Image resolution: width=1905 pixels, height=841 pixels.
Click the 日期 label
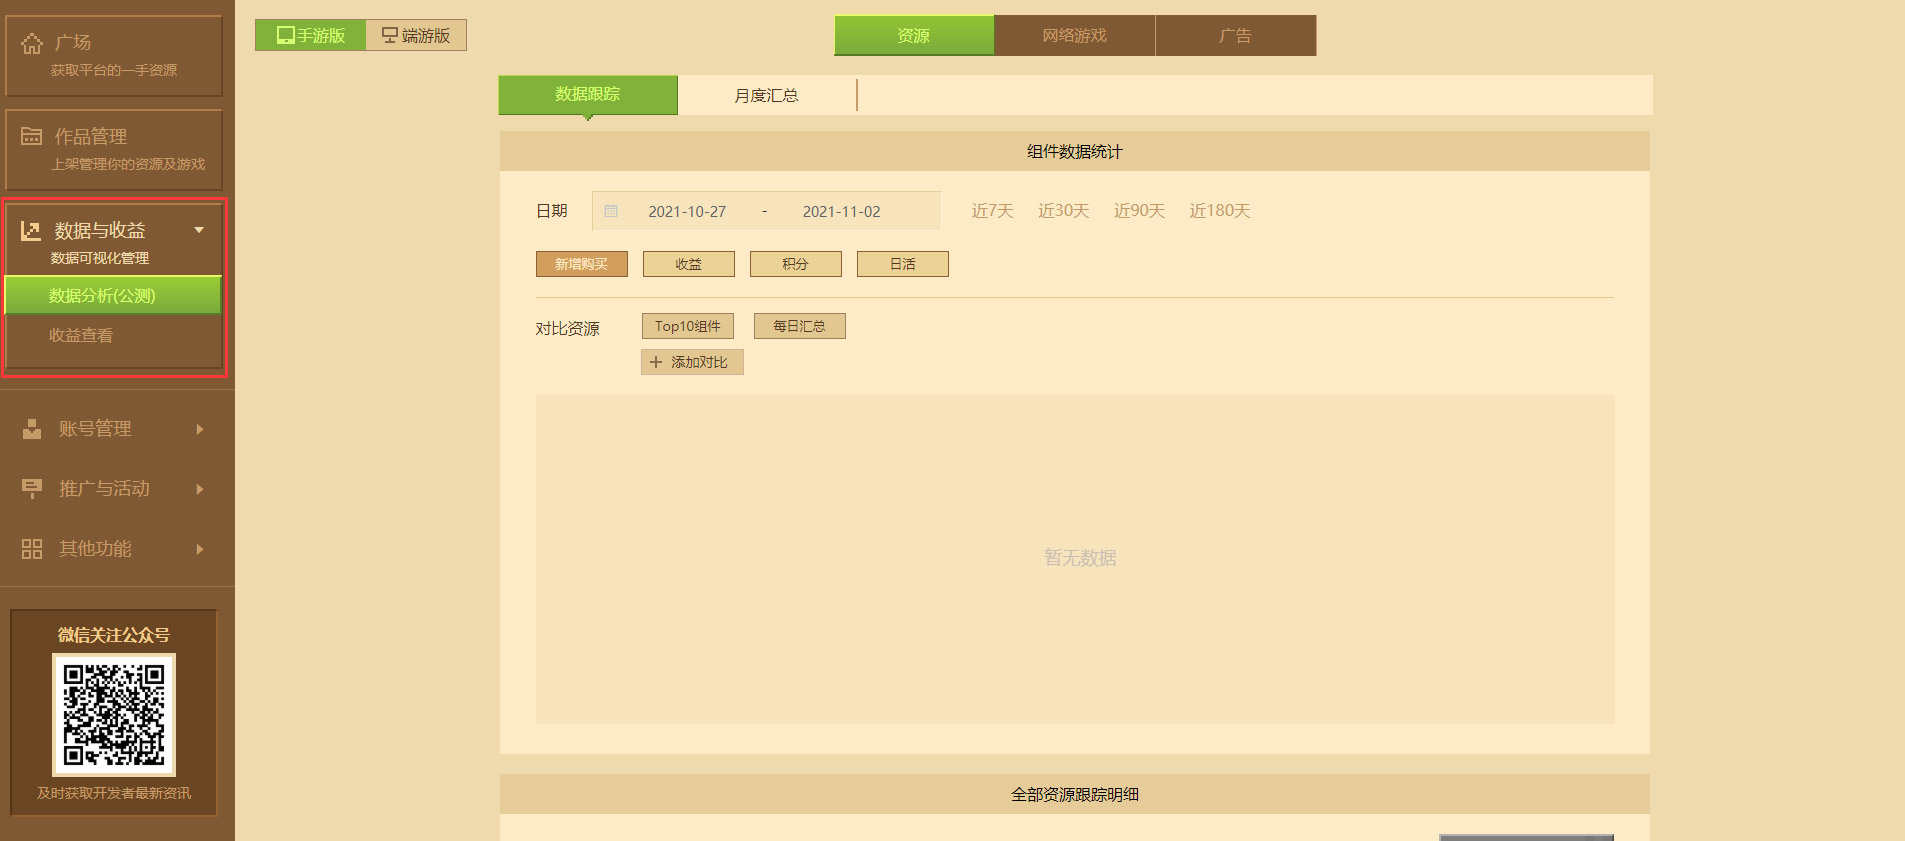click(552, 211)
